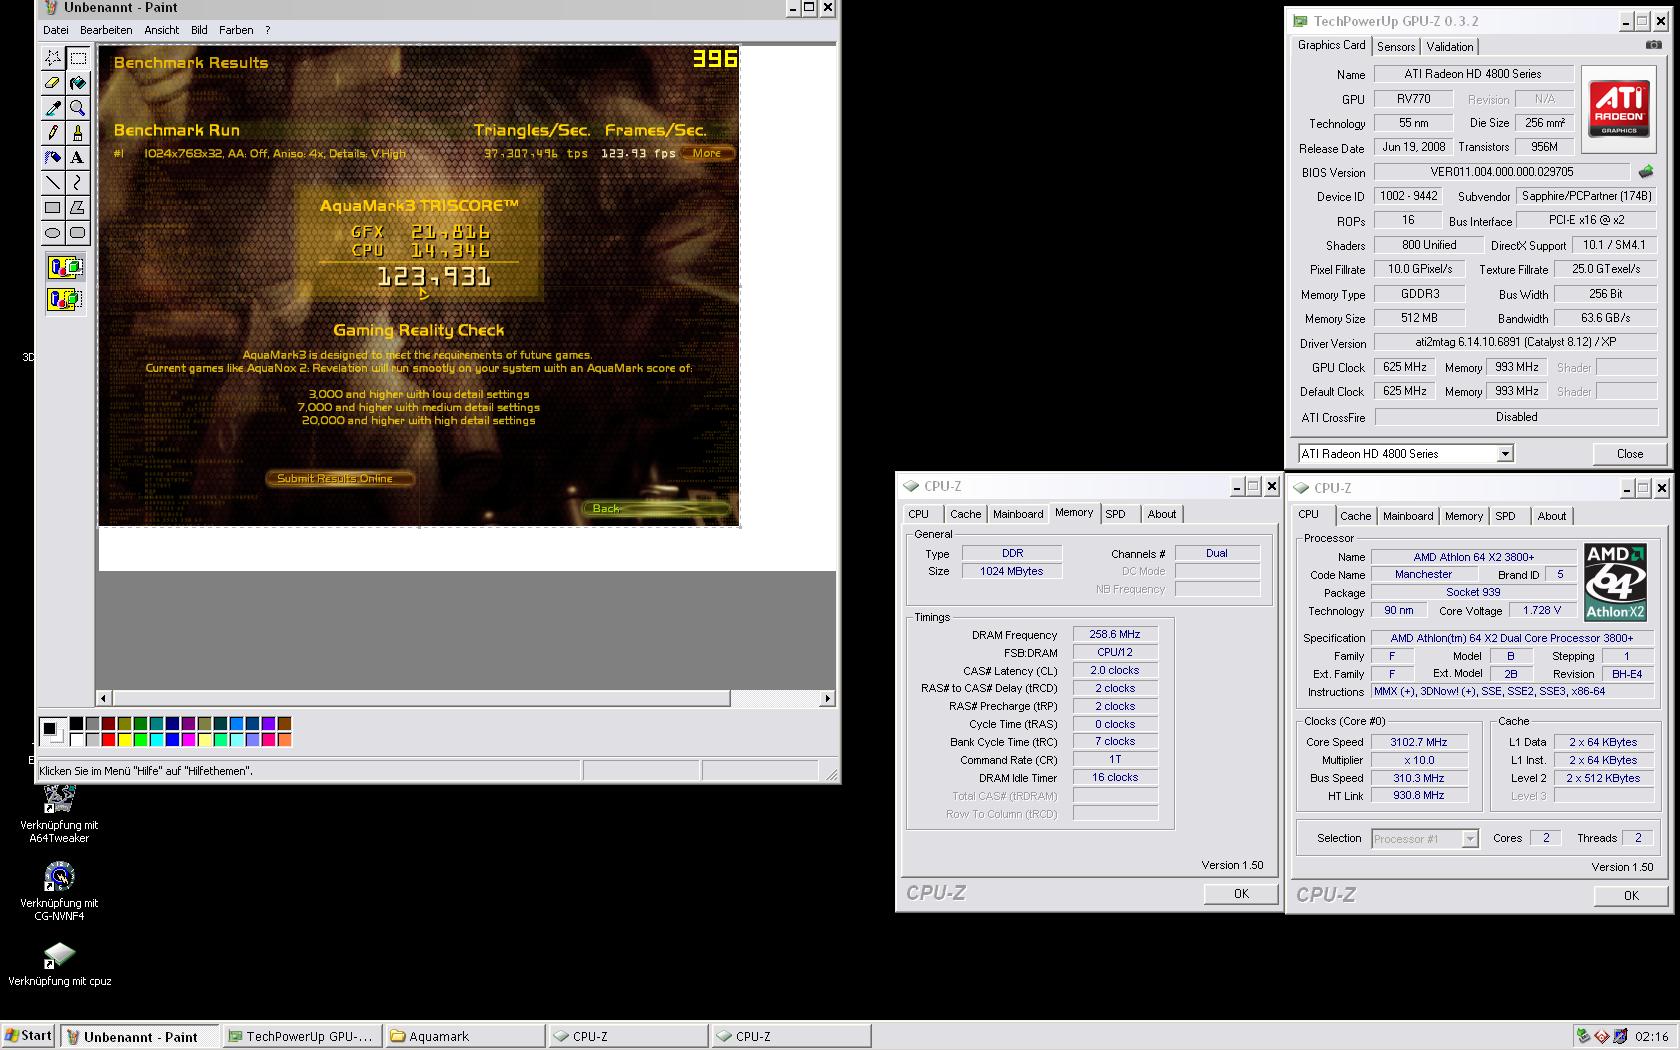Viewport: 1680px width, 1050px height.
Task: Click OK in the Processor CPU-Z window
Action: pyautogui.click(x=1631, y=896)
